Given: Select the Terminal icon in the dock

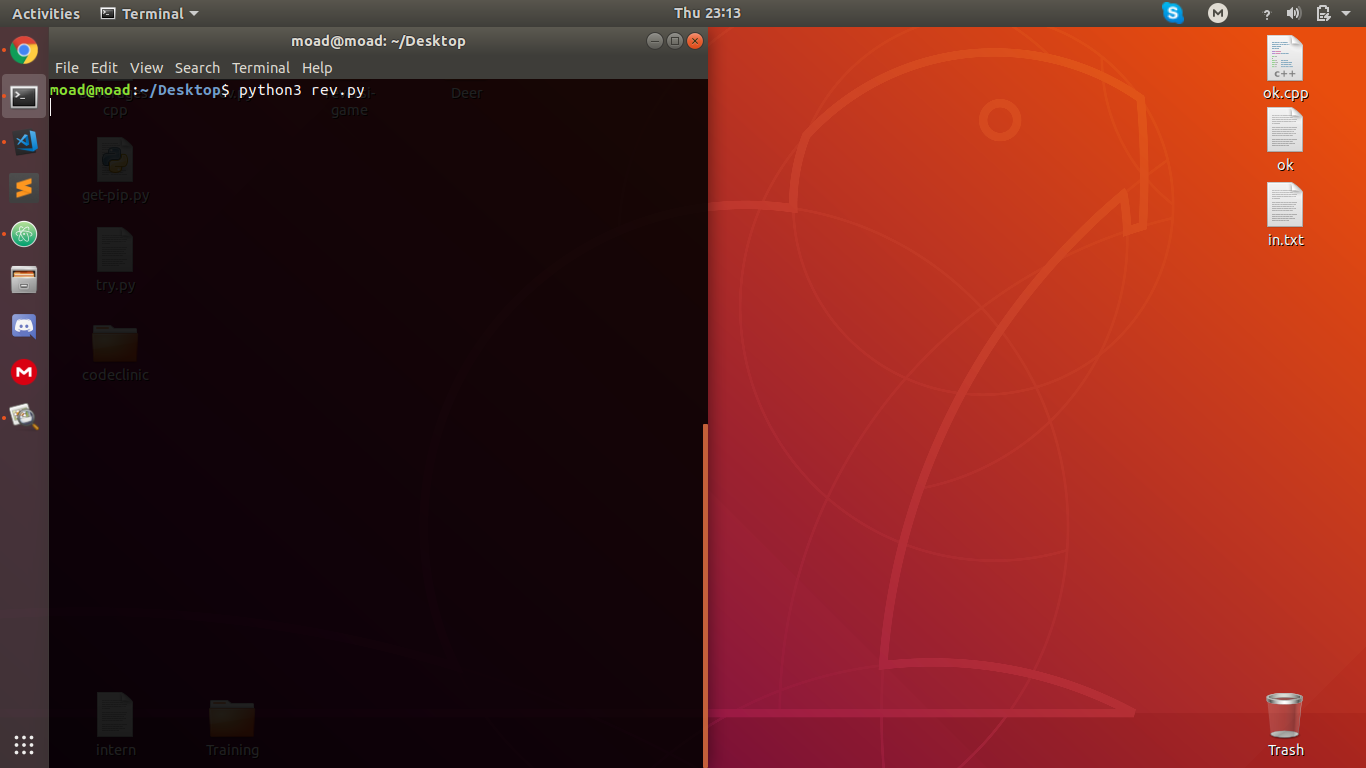Looking at the screenshot, I should (24, 96).
